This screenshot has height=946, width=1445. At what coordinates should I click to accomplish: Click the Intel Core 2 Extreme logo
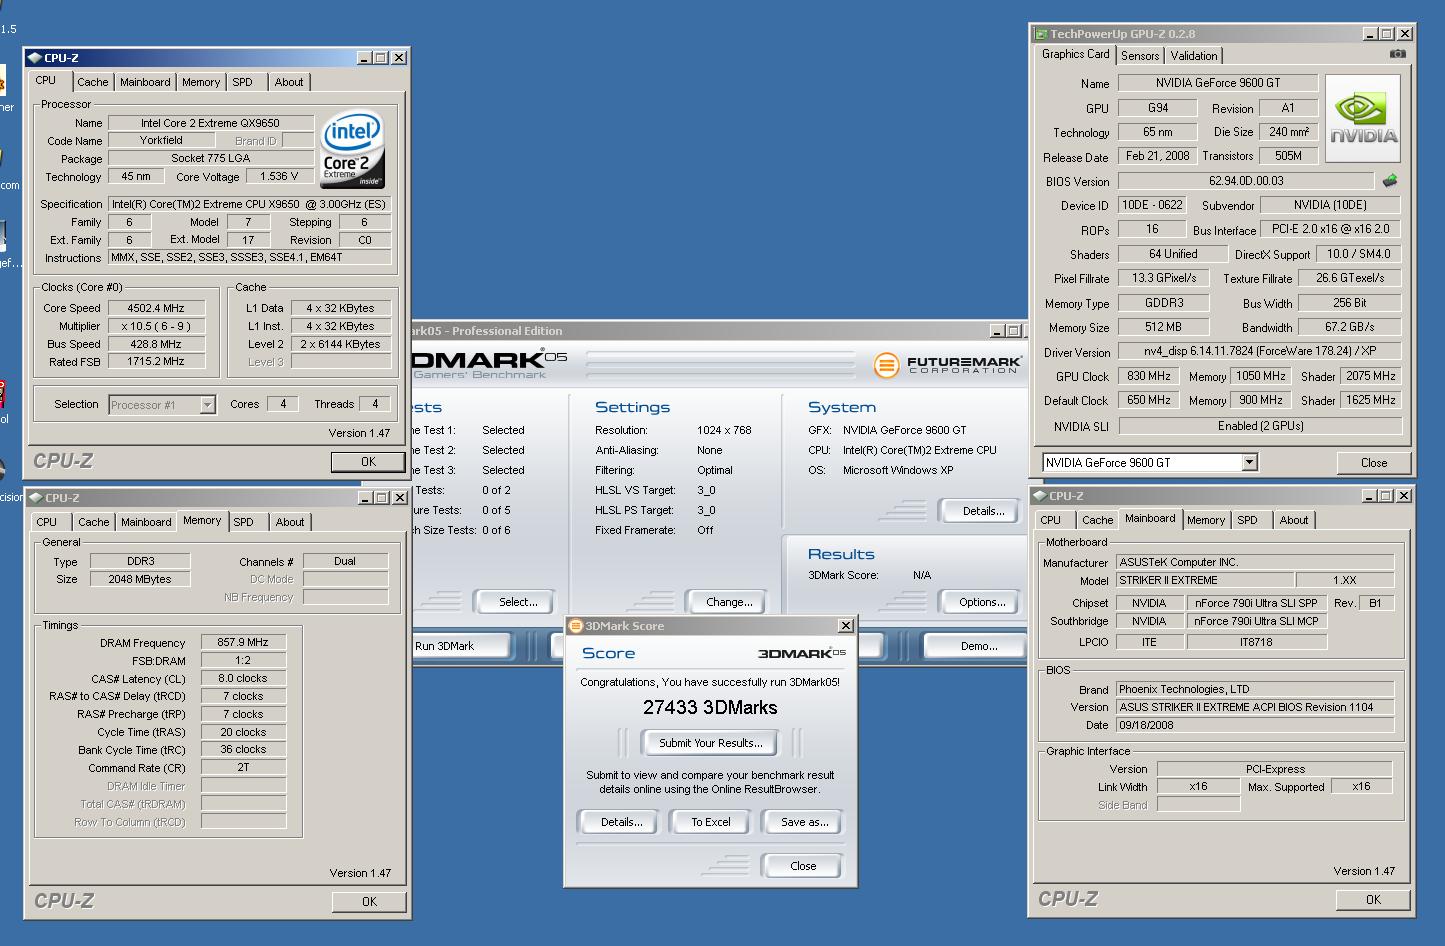[353, 151]
